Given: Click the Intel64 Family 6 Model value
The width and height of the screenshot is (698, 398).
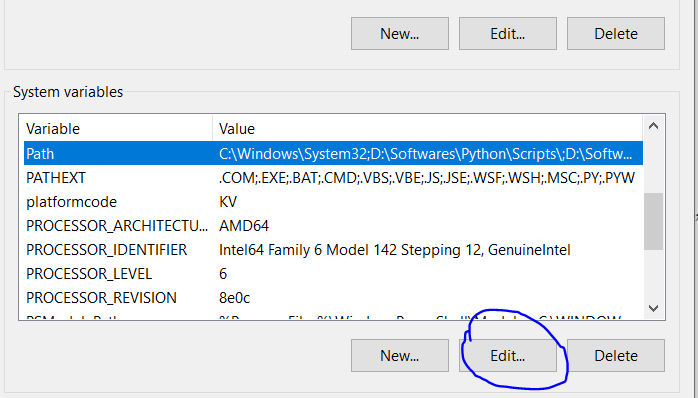Looking at the screenshot, I should 394,250.
